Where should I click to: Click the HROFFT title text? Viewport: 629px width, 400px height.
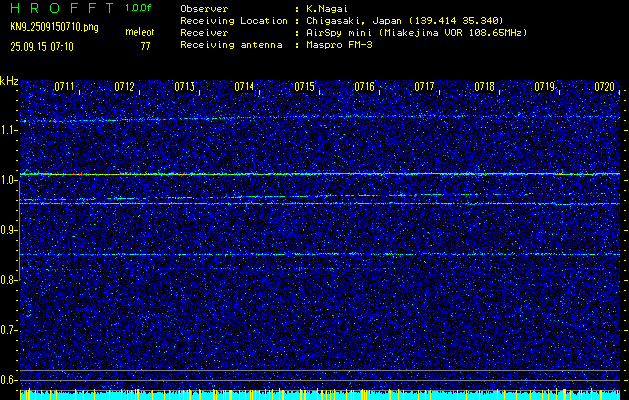click(x=62, y=8)
